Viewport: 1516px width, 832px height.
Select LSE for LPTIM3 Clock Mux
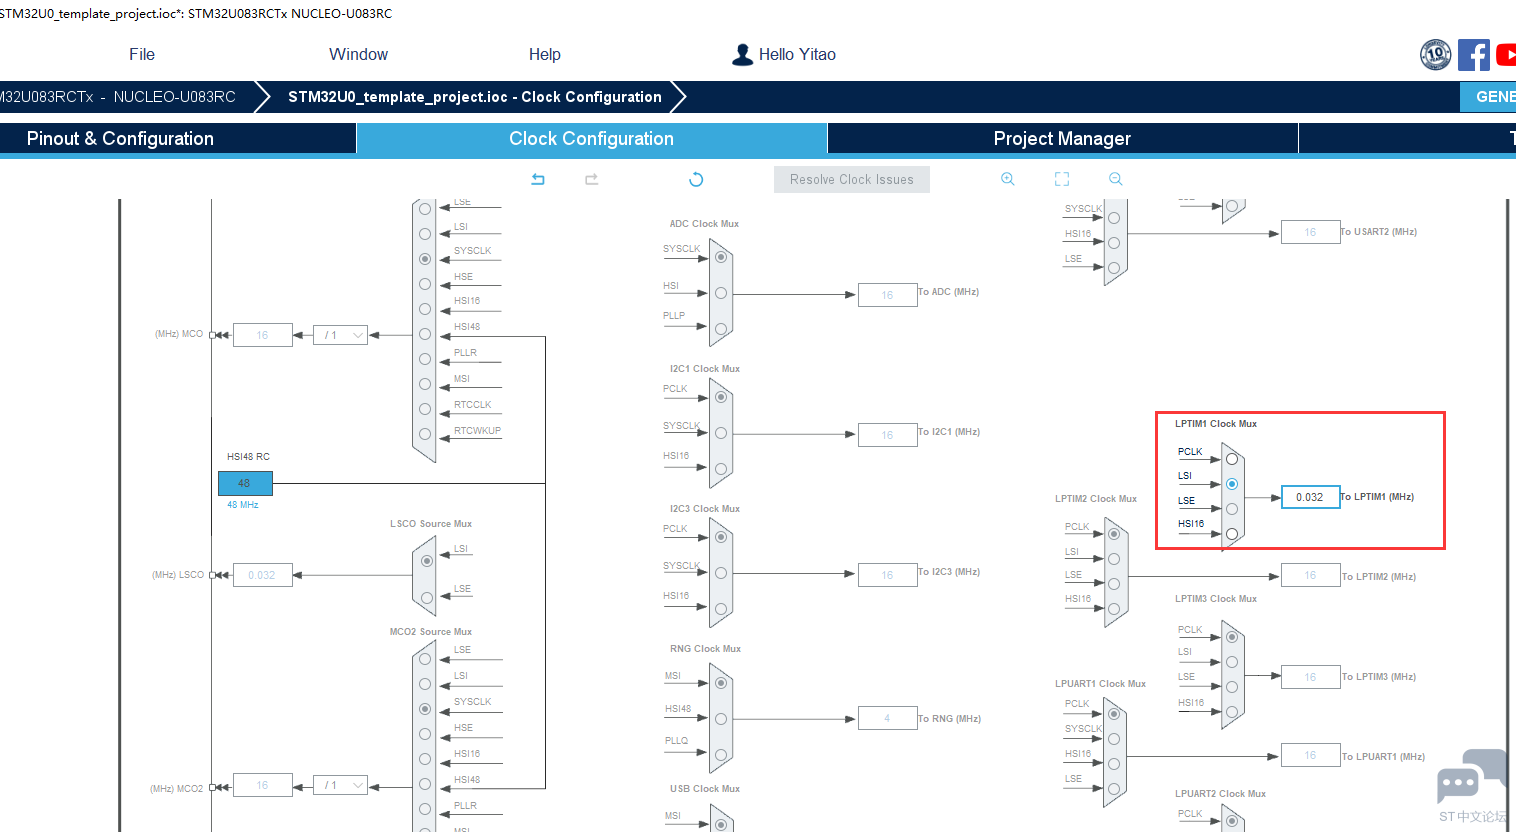[x=1232, y=687]
